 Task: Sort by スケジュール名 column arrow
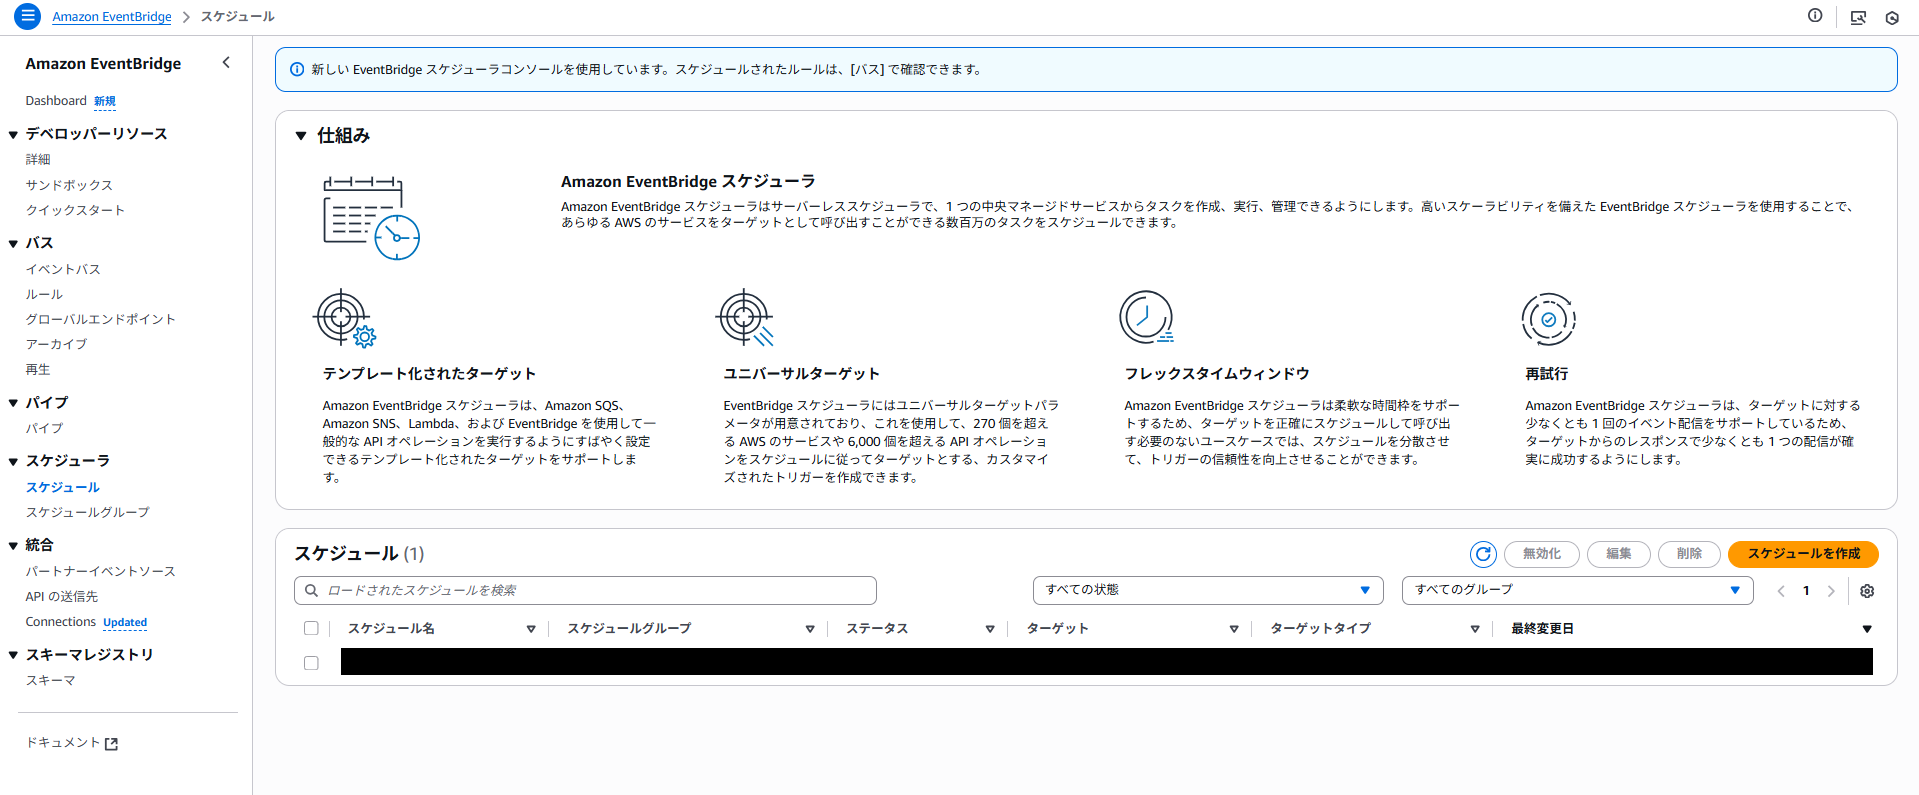[531, 629]
